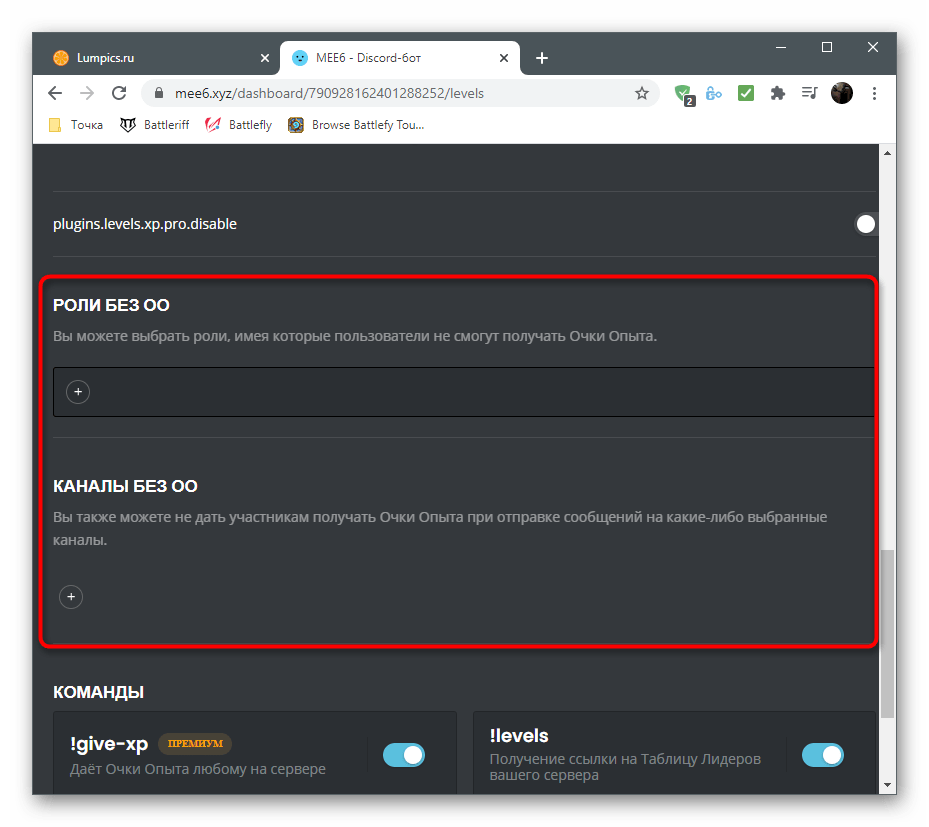929x827 pixels.
Task: Bookmark this page with star icon
Action: point(642,93)
